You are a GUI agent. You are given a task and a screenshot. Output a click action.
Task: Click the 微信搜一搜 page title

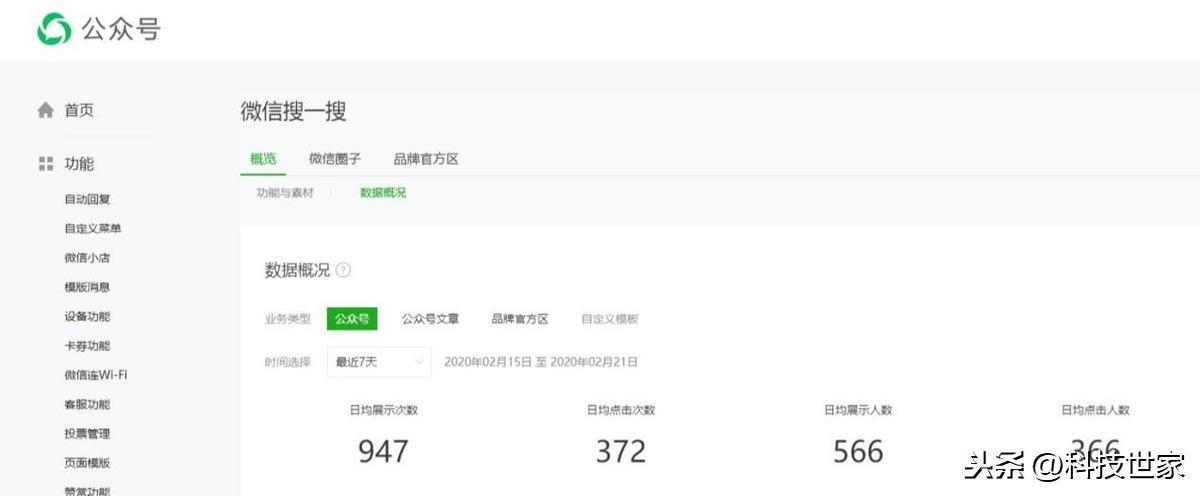[x=294, y=111]
